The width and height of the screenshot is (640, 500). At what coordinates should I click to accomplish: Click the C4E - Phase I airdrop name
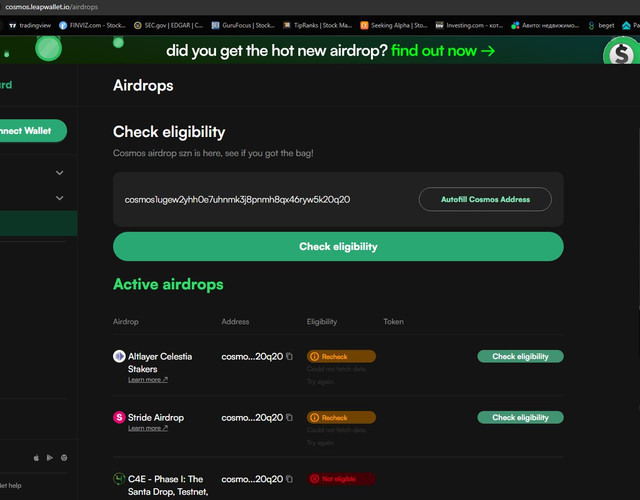pos(168,485)
